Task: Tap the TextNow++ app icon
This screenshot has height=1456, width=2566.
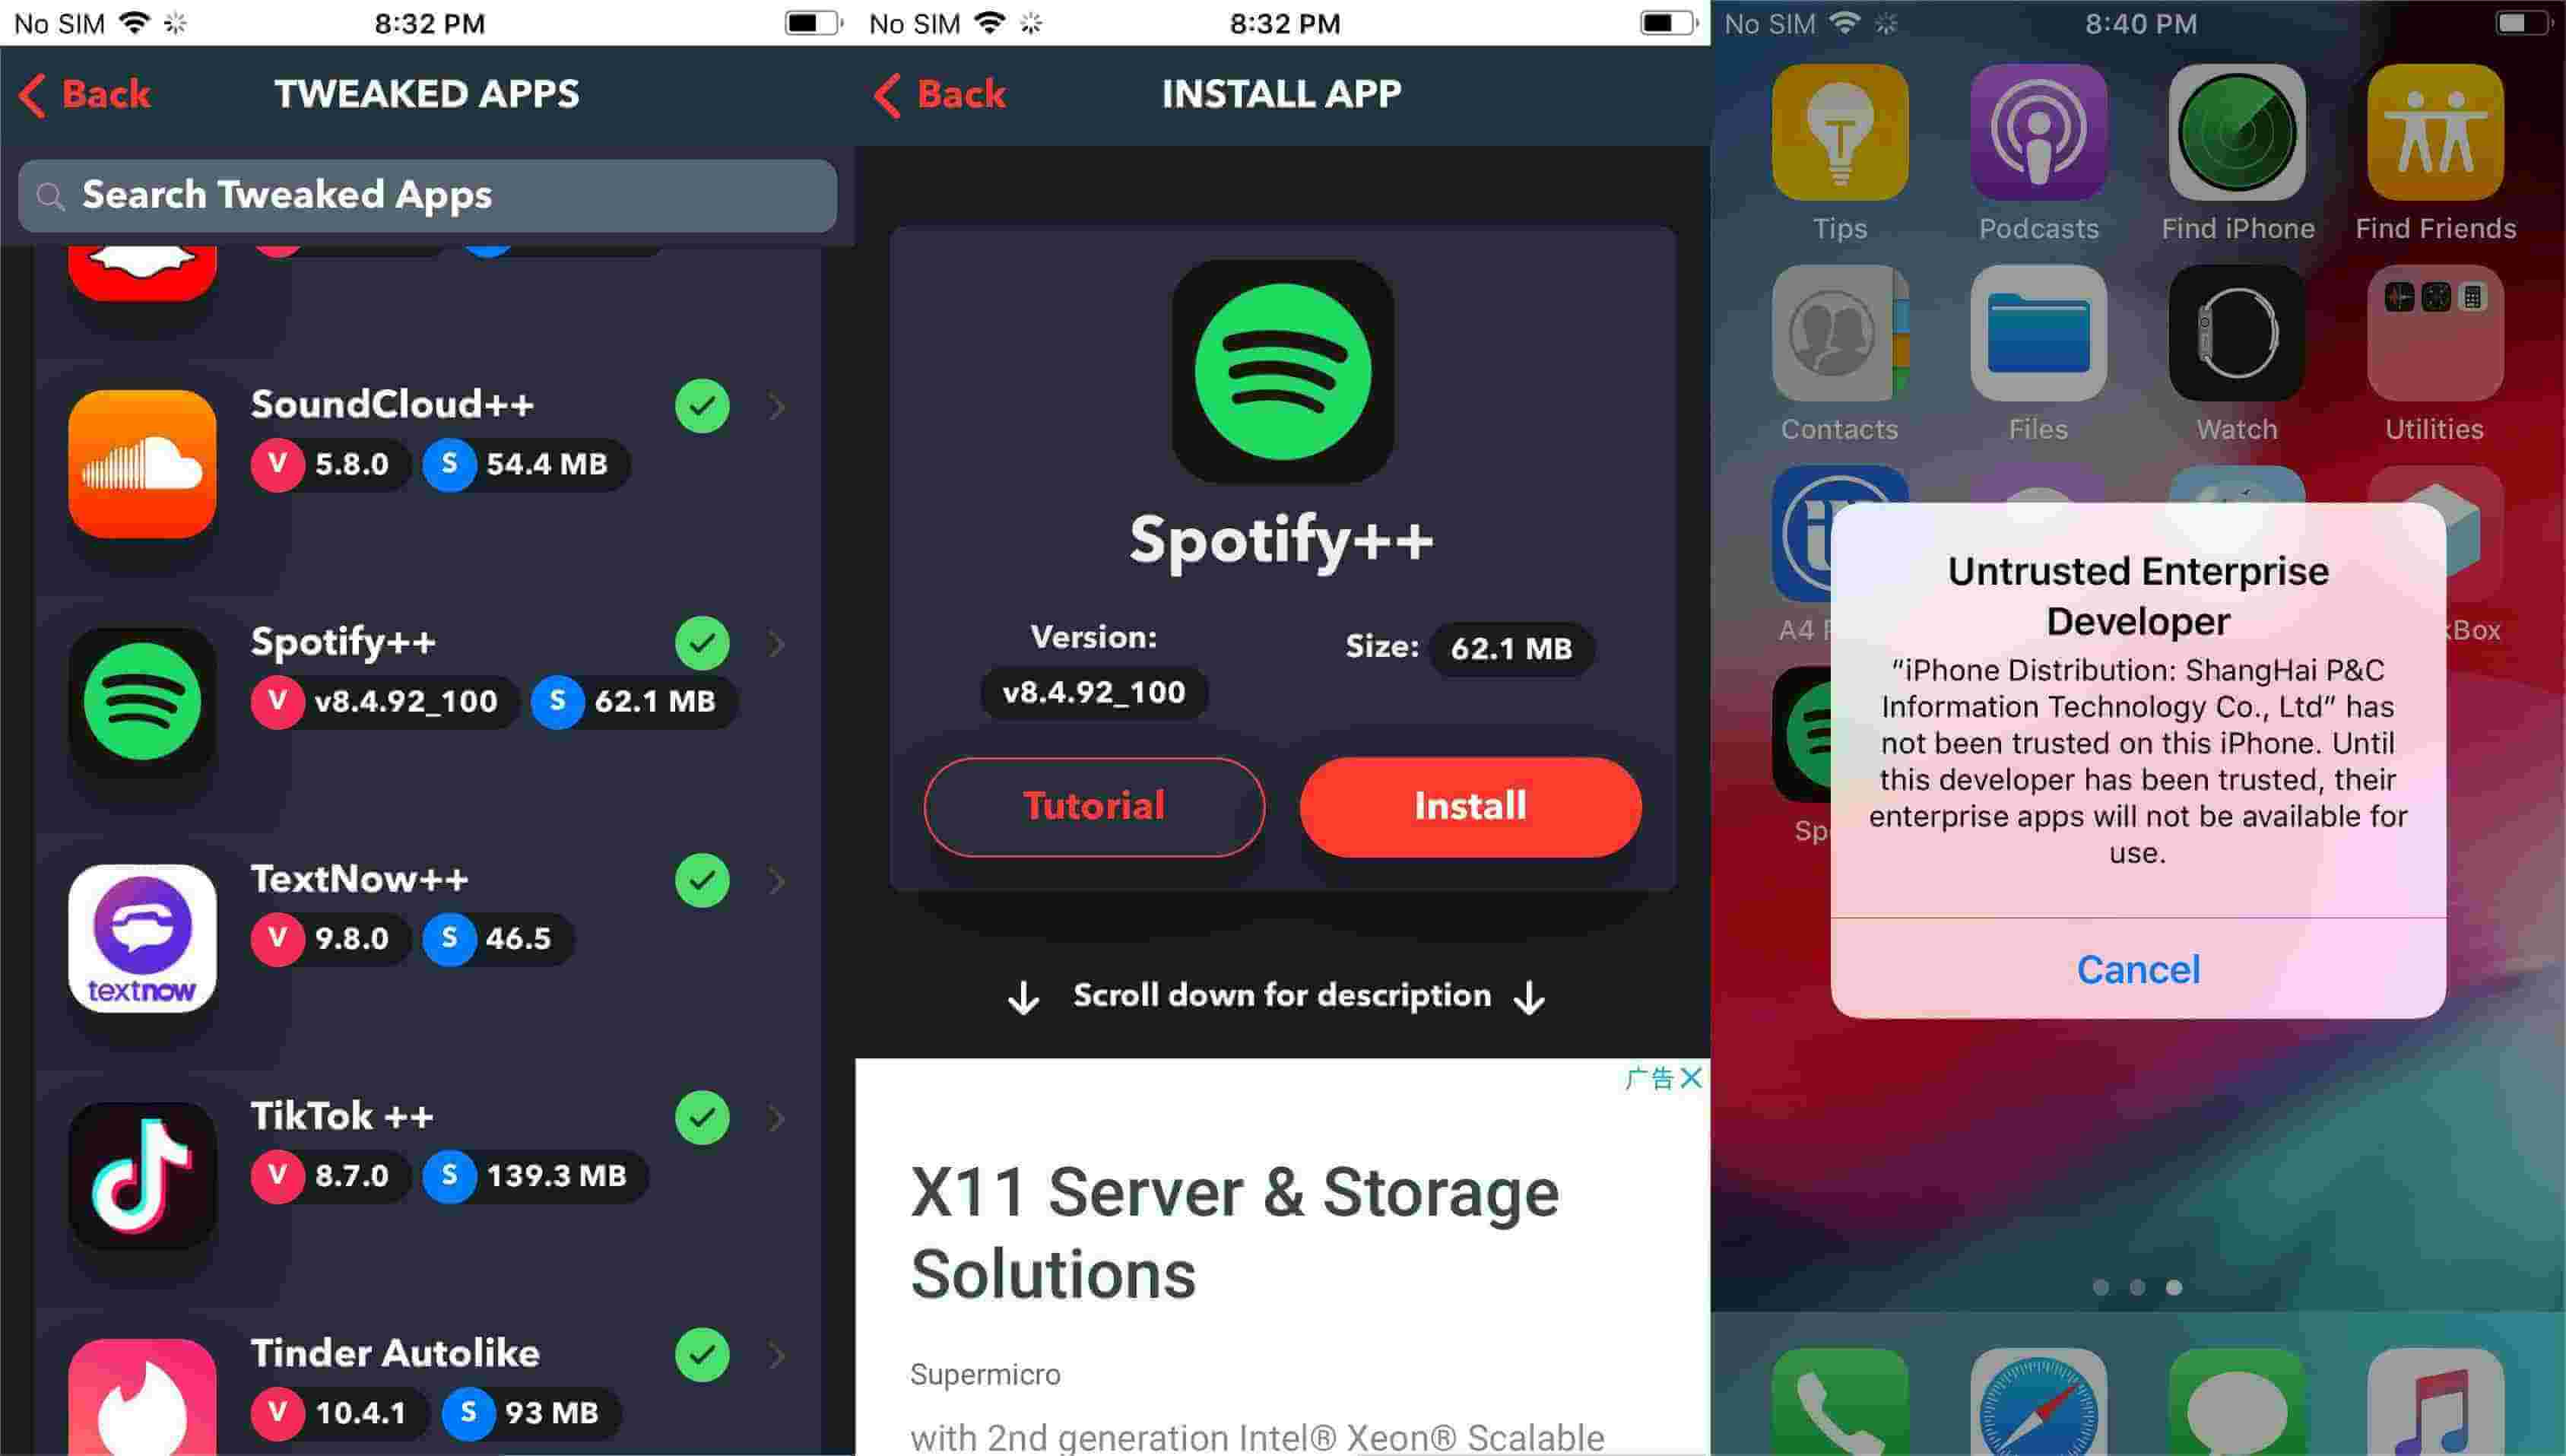Action: point(141,934)
